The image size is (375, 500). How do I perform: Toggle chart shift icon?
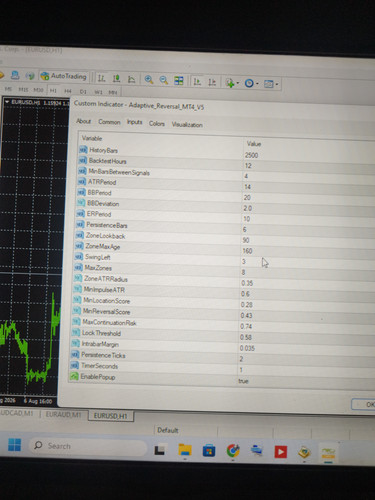(212, 82)
